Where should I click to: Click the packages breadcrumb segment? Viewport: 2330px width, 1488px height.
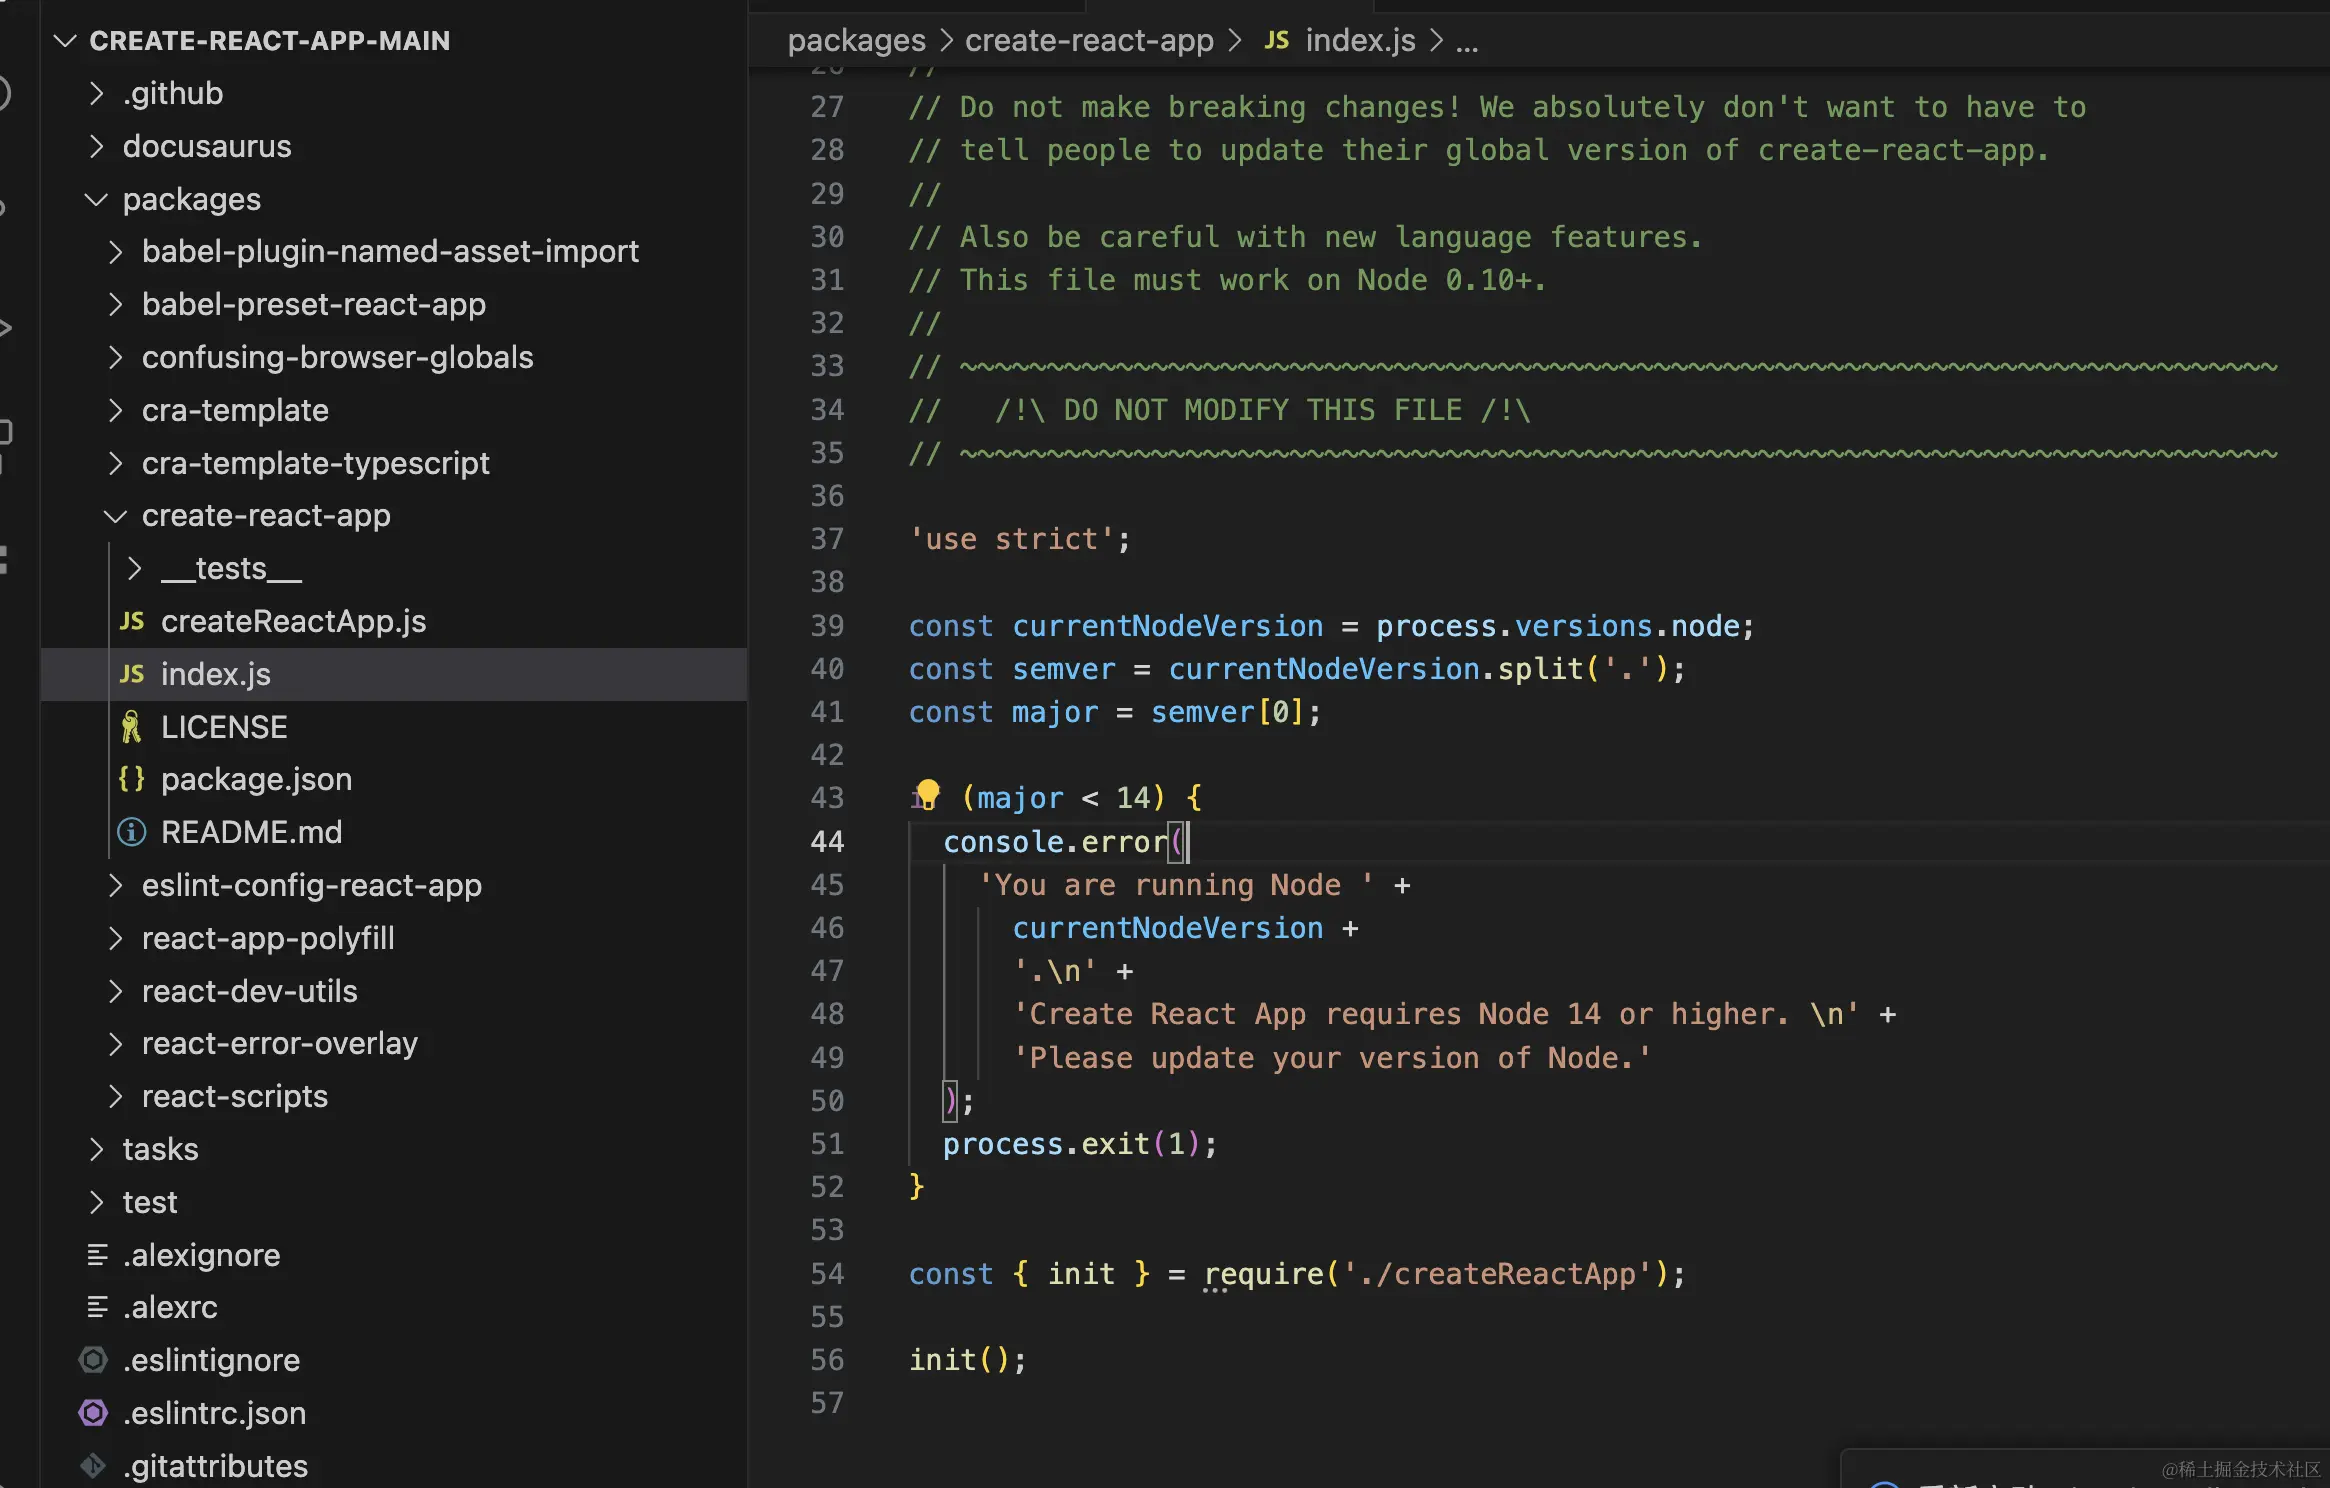click(856, 40)
